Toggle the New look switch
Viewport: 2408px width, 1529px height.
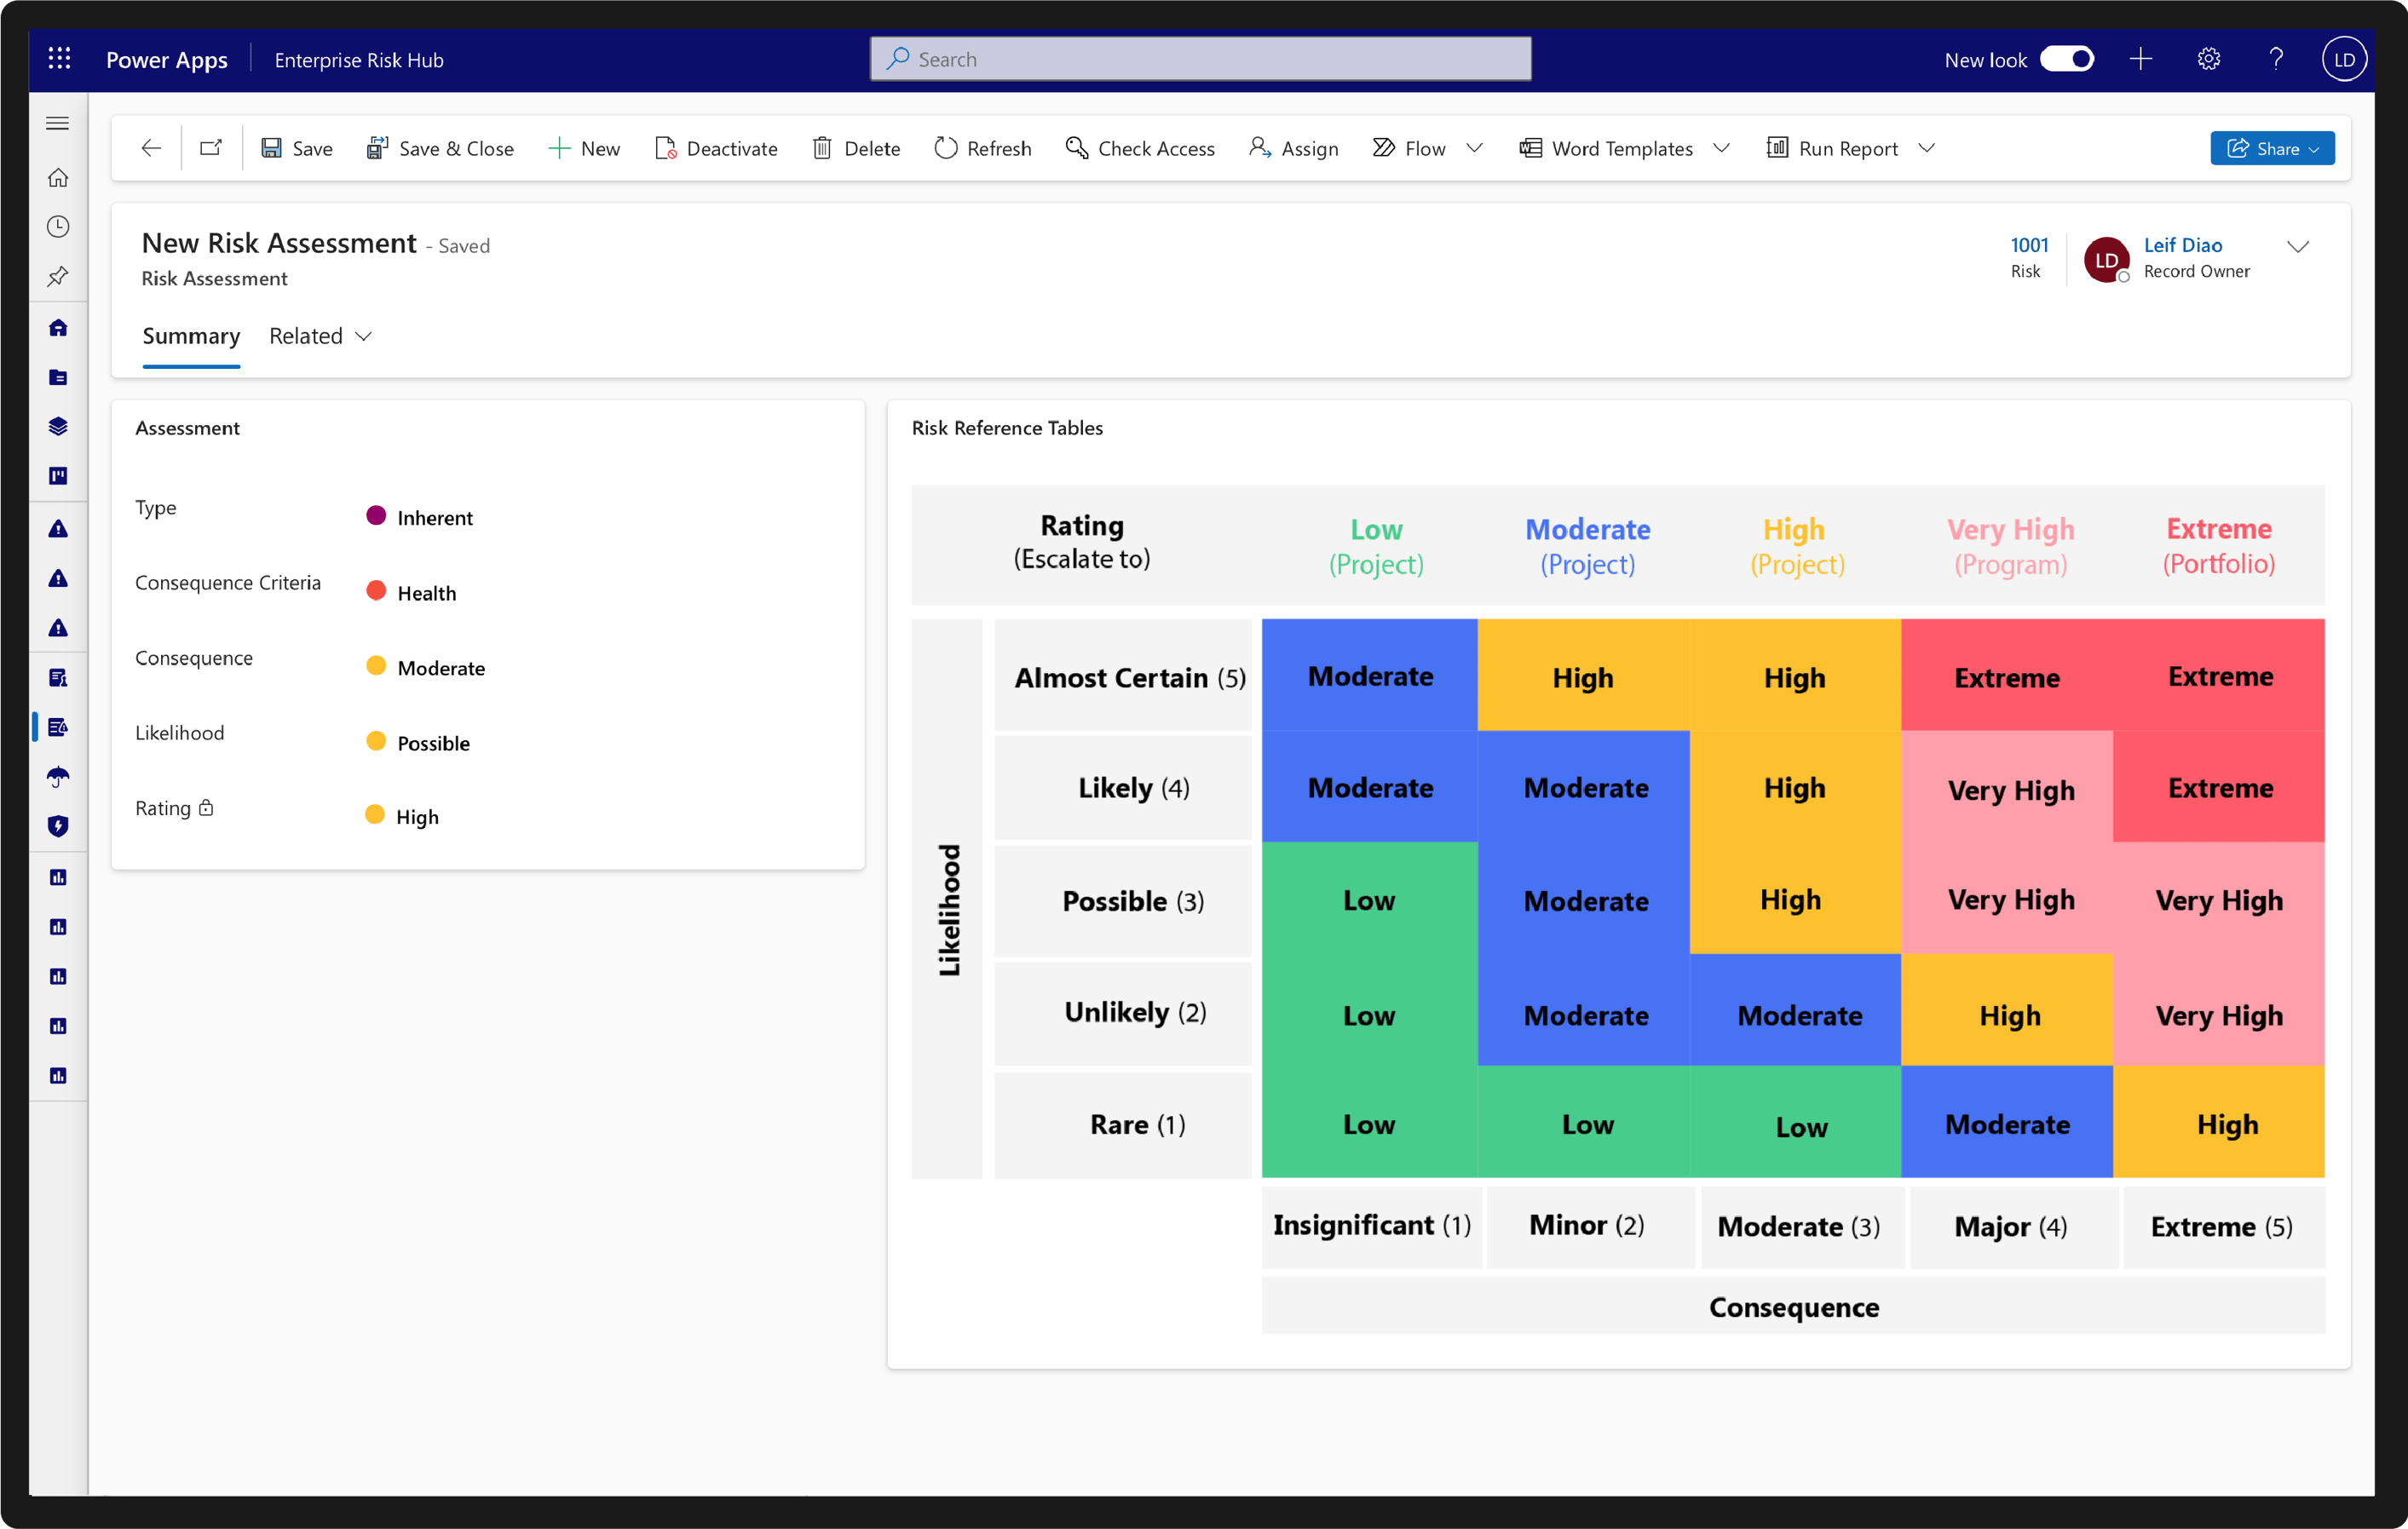2067,58
